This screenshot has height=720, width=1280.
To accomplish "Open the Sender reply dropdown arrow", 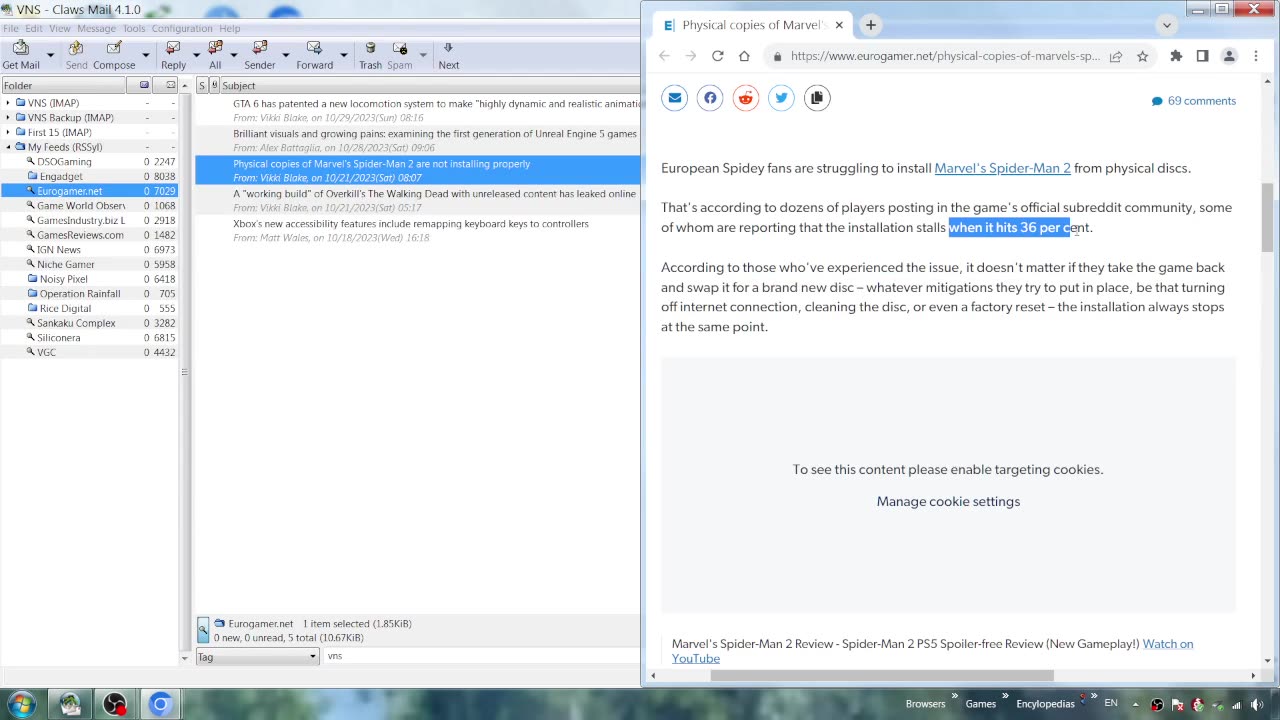I will [x=285, y=55].
